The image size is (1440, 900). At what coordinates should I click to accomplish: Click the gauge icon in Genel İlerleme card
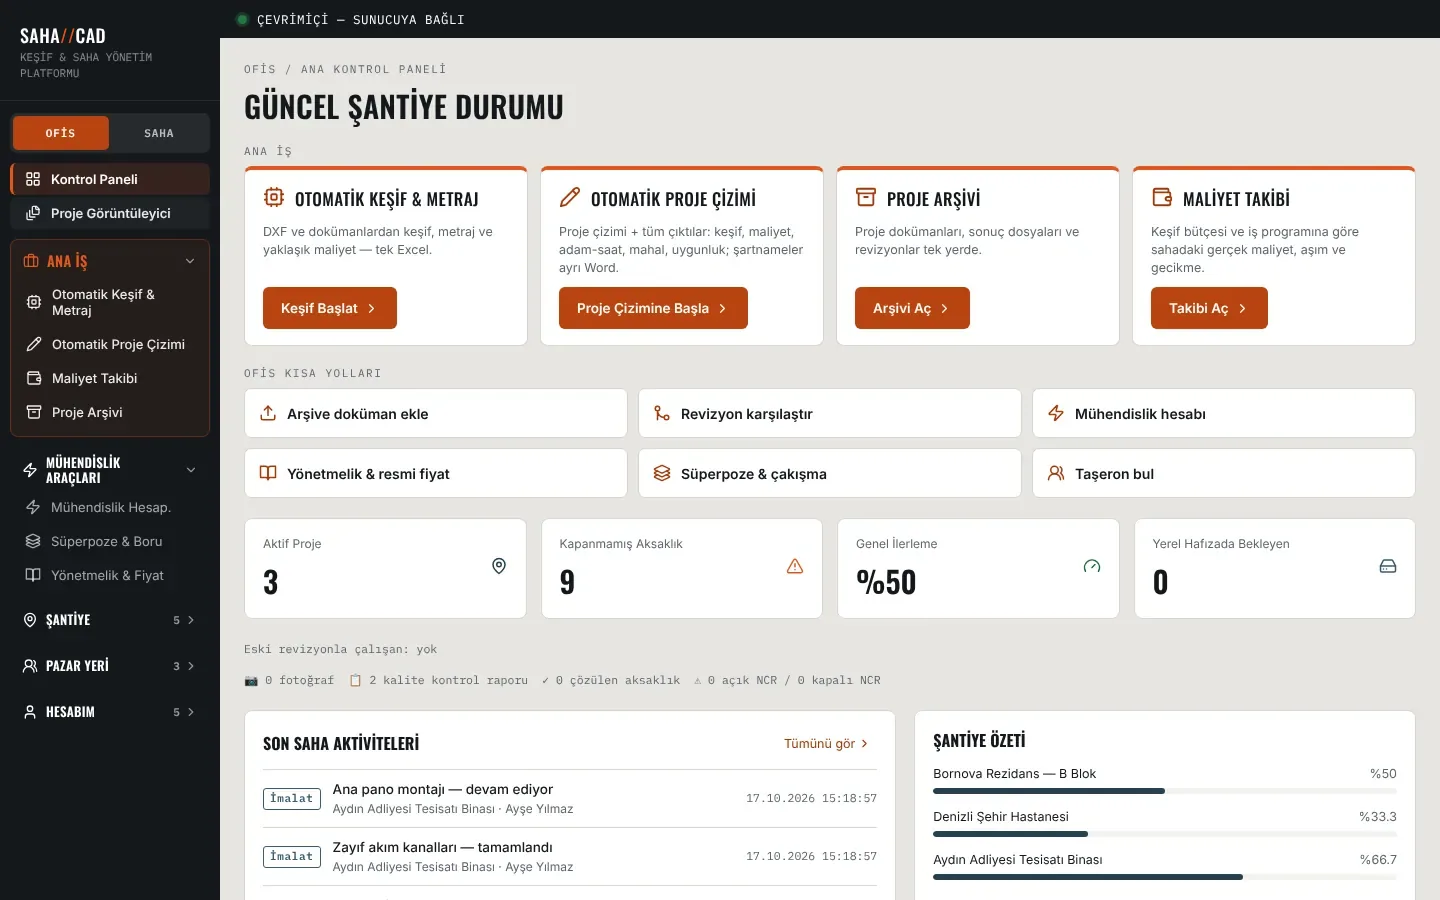(1092, 566)
